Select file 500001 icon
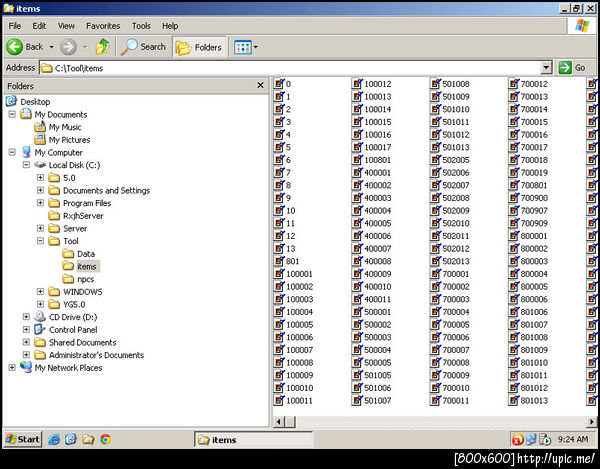Screen dimensions: 600x469 (x=357, y=312)
